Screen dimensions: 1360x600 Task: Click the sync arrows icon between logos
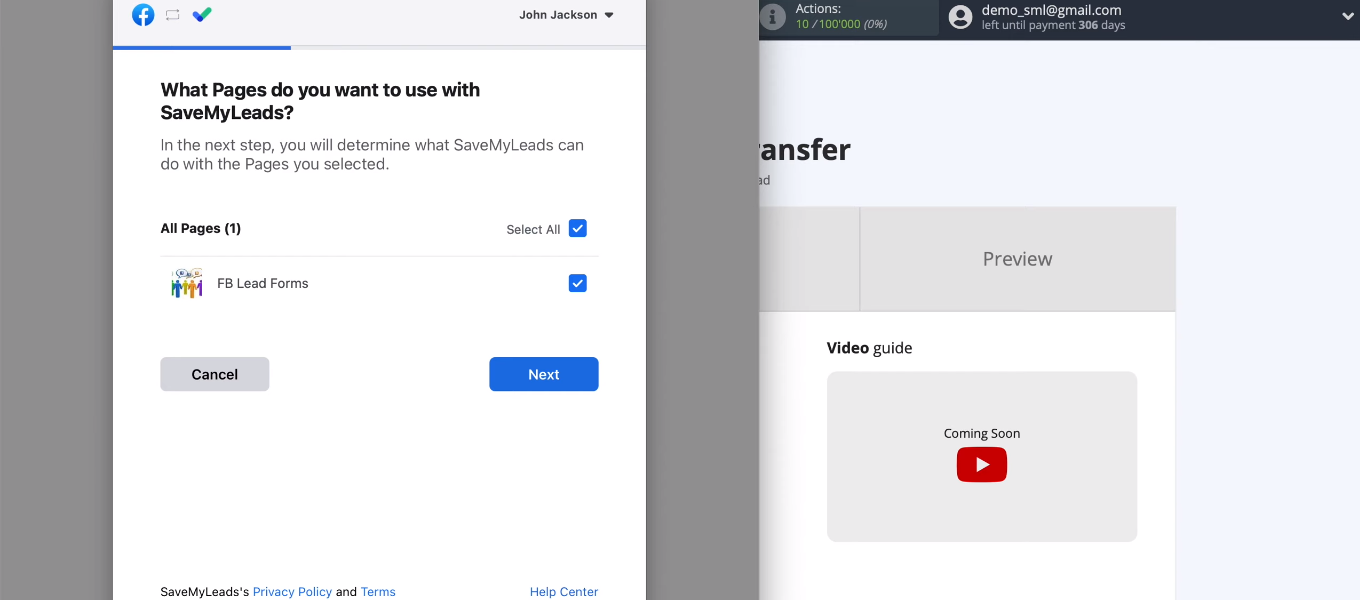pyautogui.click(x=172, y=15)
